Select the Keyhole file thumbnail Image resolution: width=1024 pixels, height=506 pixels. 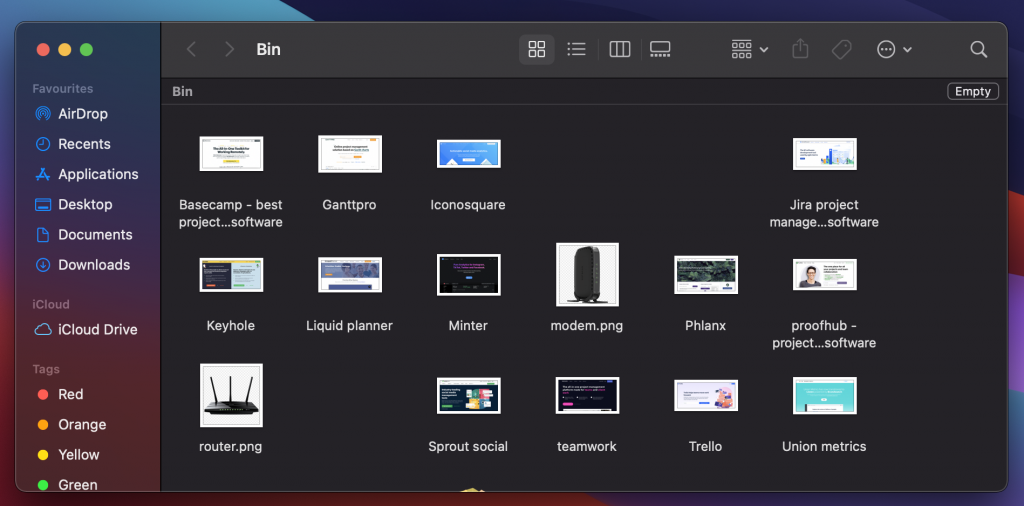pos(231,274)
